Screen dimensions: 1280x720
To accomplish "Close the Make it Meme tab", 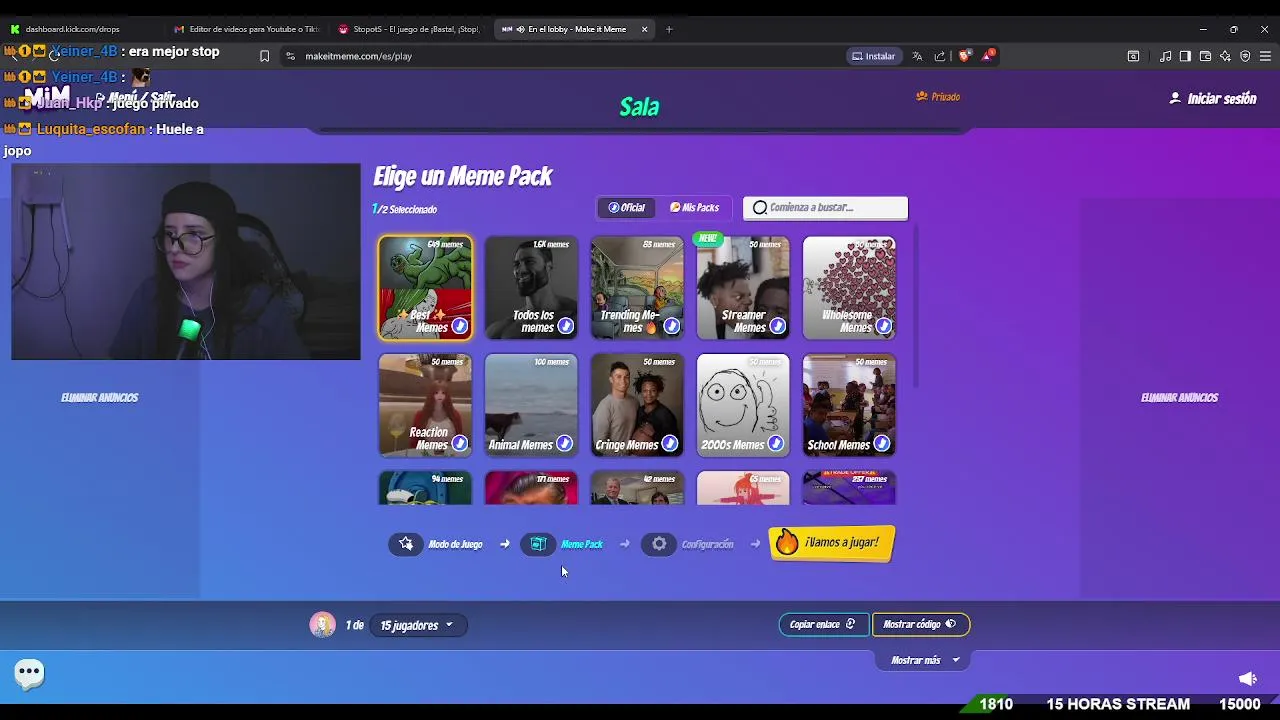I will 644,29.
